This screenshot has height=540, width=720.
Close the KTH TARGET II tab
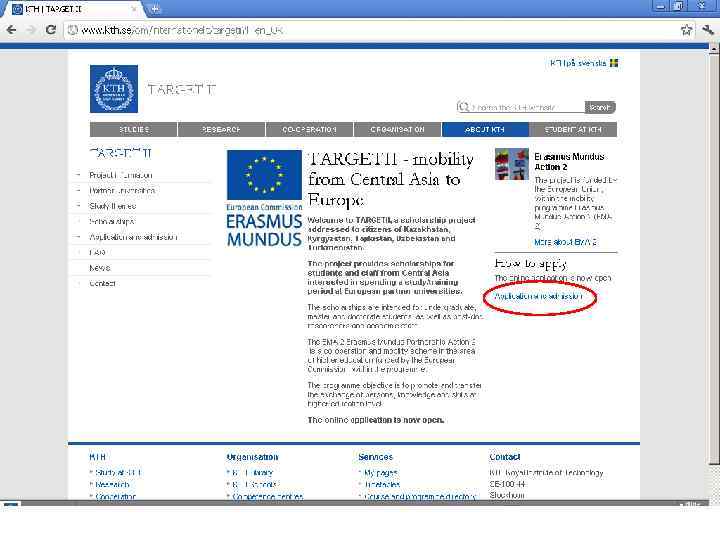[134, 8]
